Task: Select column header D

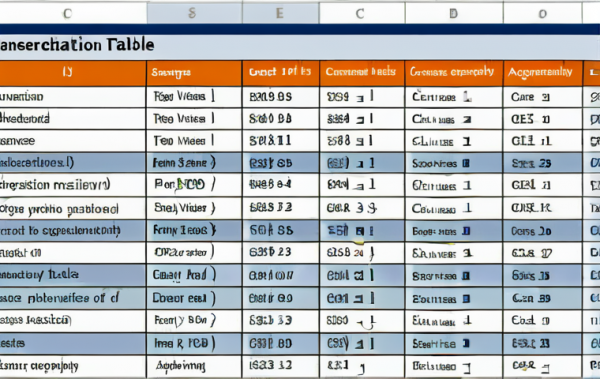Action: pyautogui.click(x=454, y=13)
